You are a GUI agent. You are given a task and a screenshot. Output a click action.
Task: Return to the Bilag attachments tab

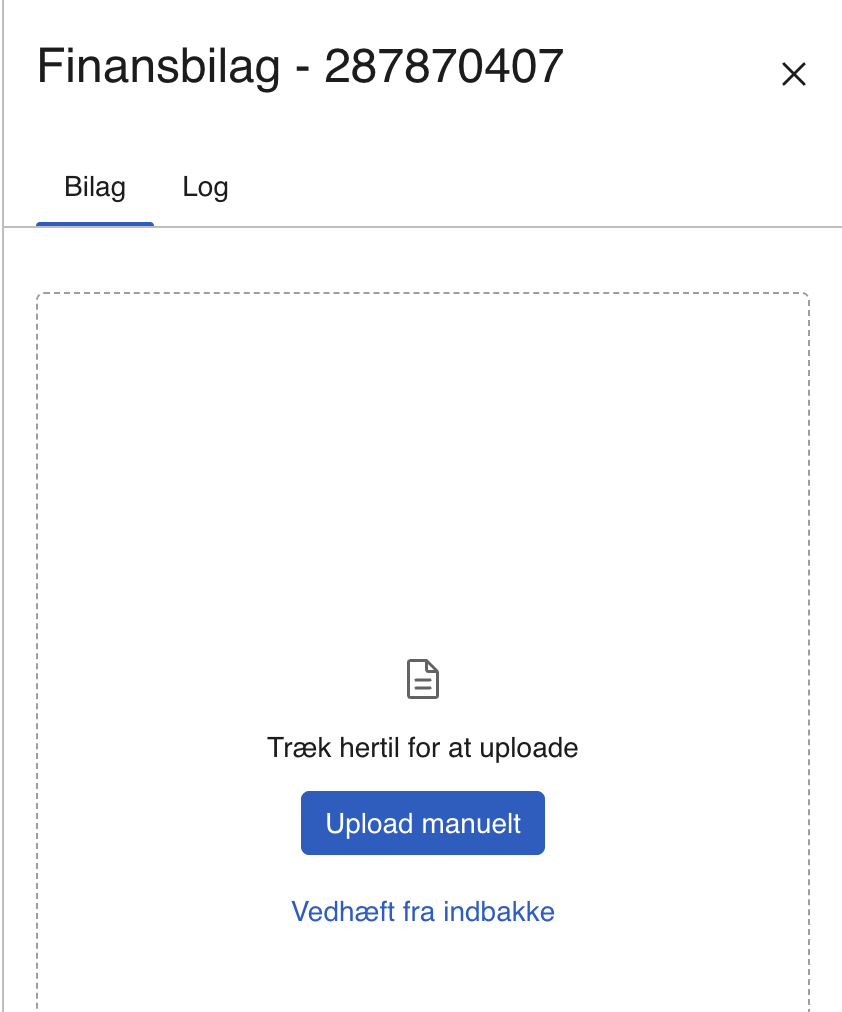[x=95, y=188]
